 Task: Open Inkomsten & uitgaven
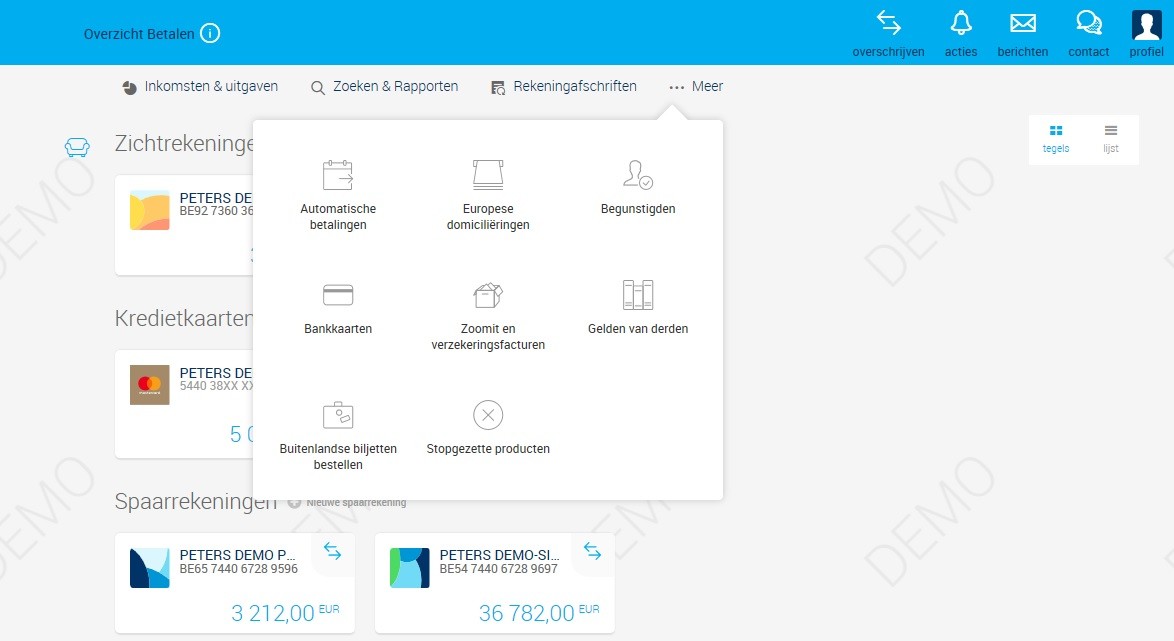[199, 86]
